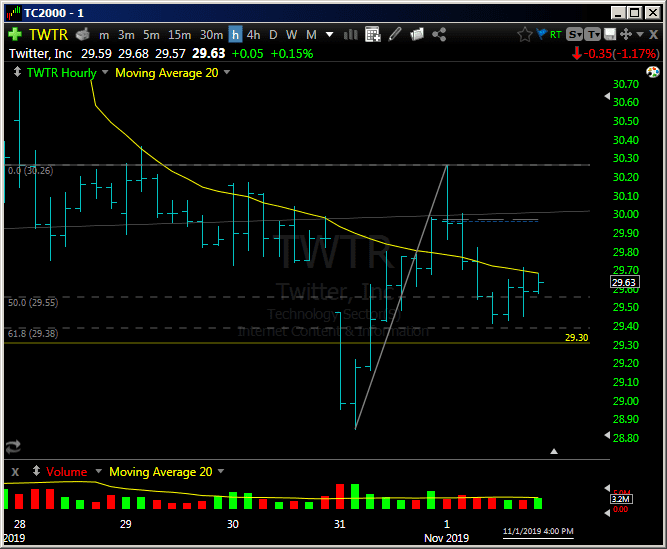Image resolution: width=667 pixels, height=549 pixels.
Task: Click the bar chart style icon
Action: tap(351, 35)
